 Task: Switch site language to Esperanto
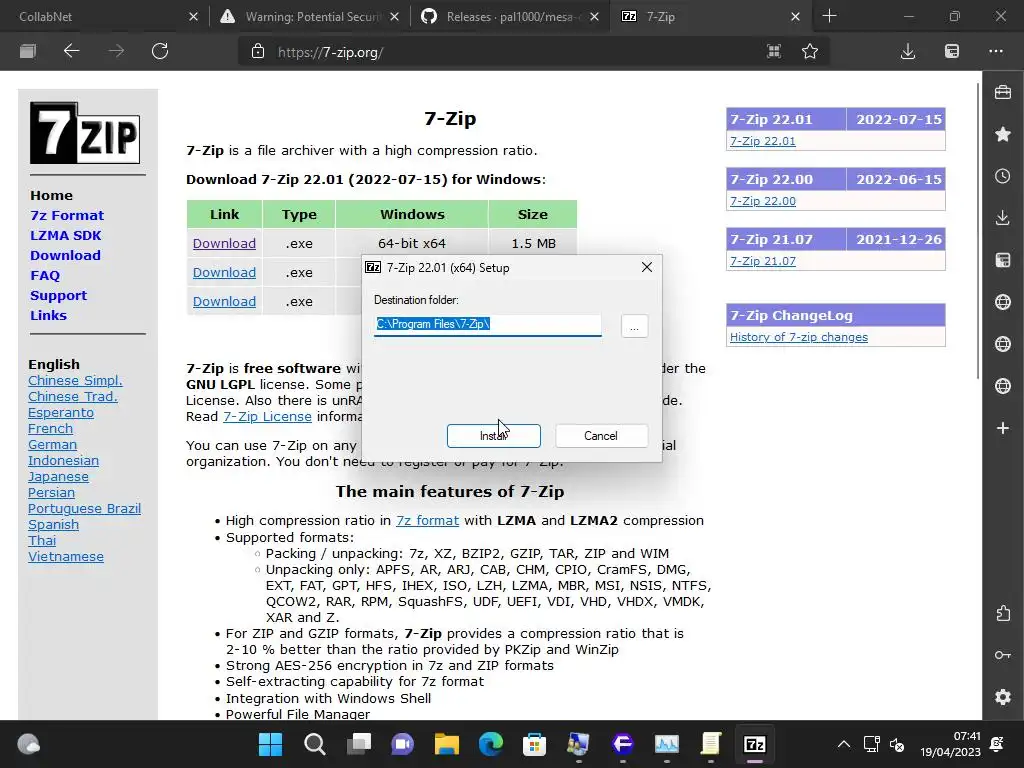pos(61,413)
